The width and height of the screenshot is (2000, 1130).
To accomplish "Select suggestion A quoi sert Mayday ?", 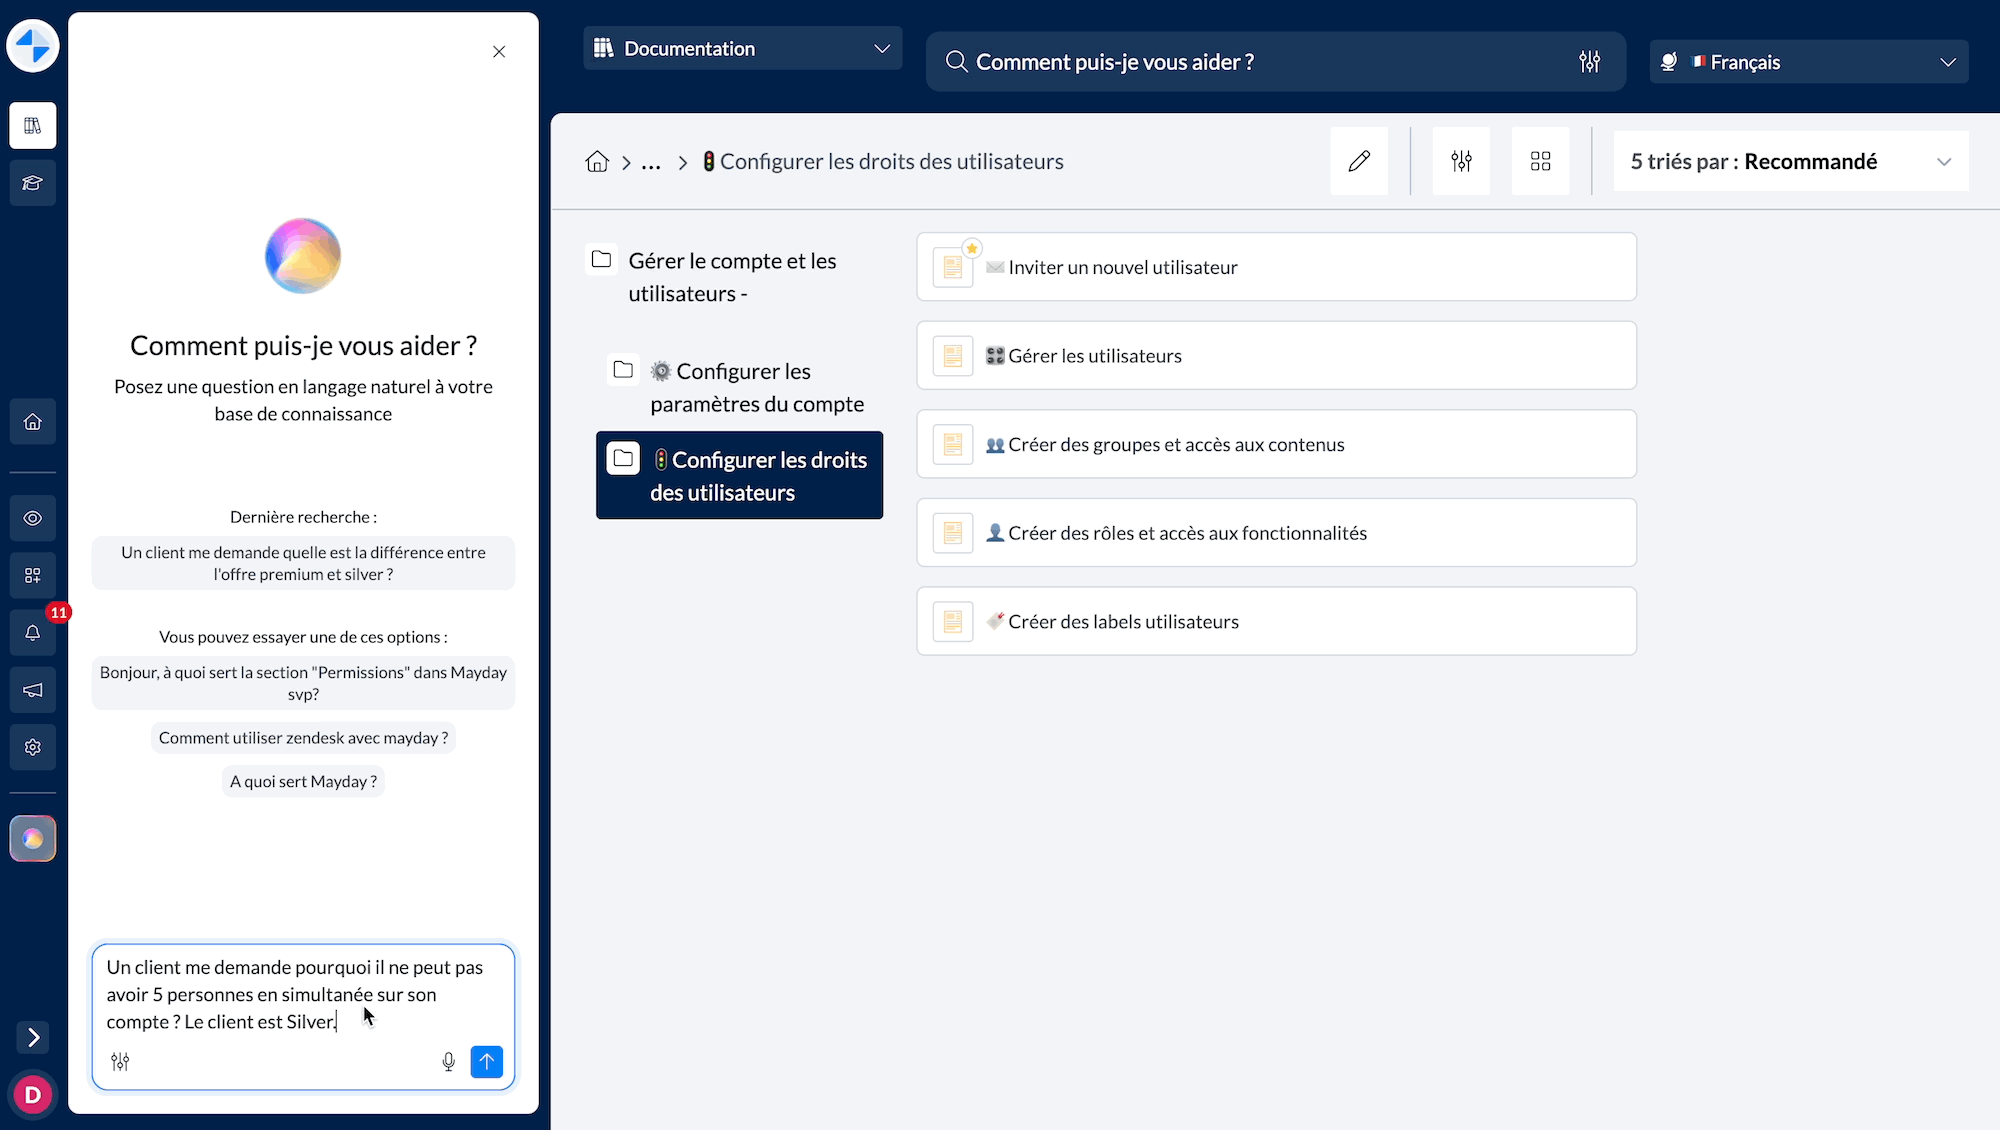I will tap(303, 782).
